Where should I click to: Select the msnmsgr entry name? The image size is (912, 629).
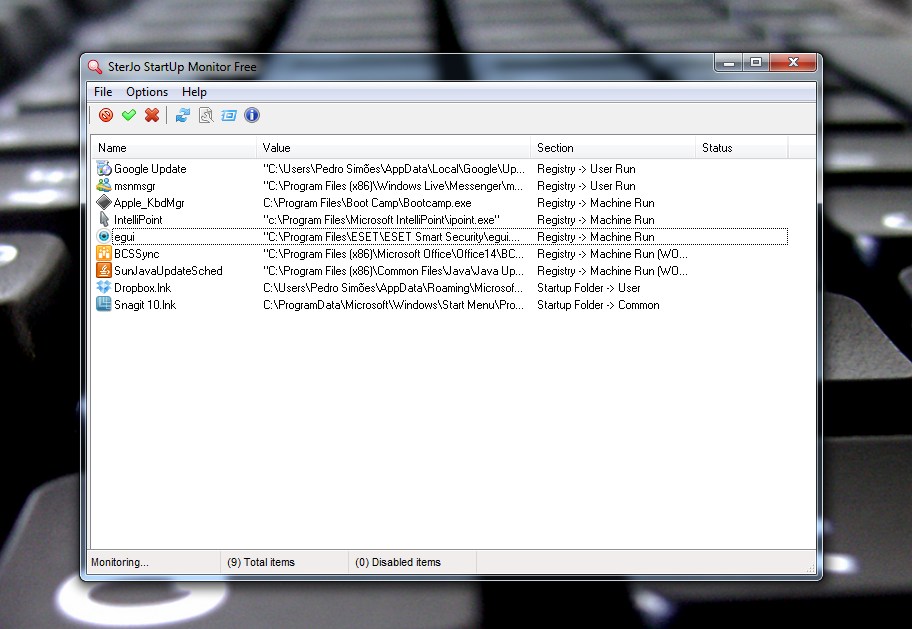(135, 186)
